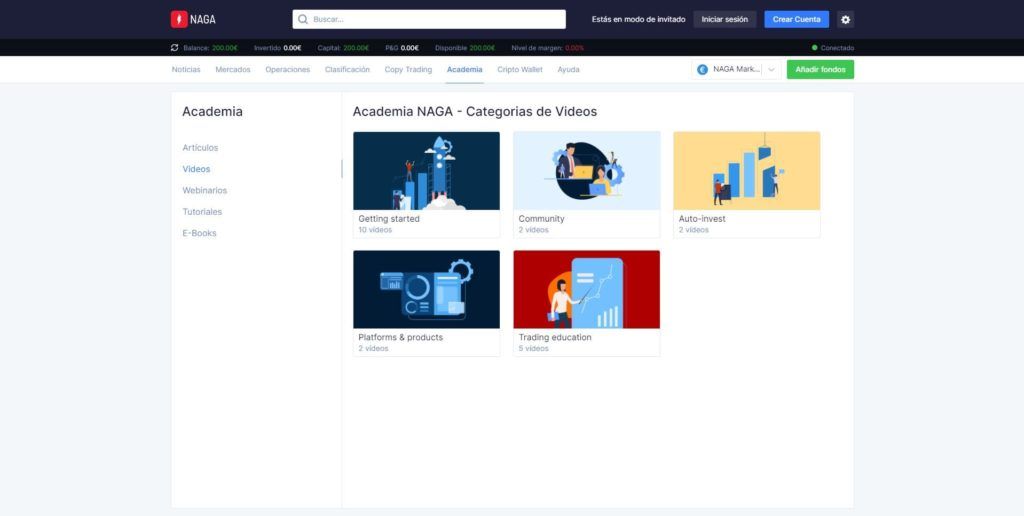Select Videos in Academia sidebar
1024x516 pixels.
point(197,169)
